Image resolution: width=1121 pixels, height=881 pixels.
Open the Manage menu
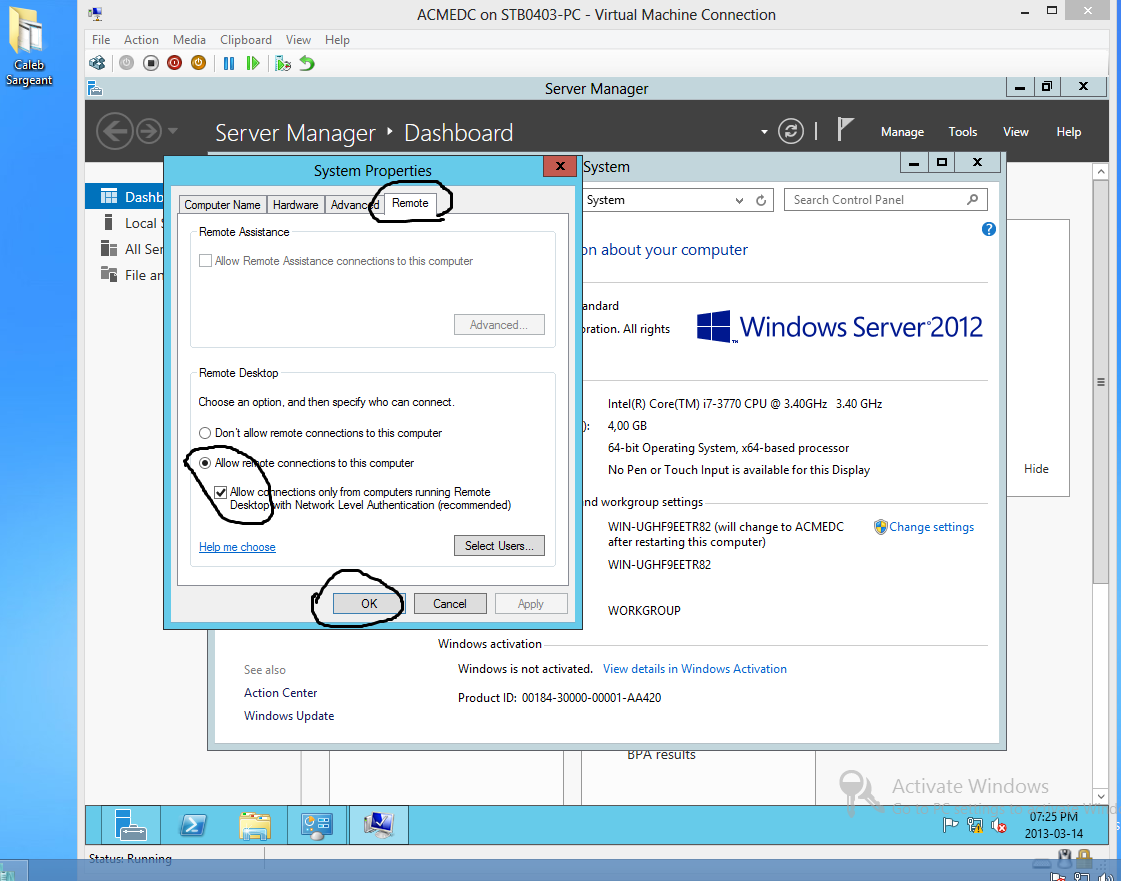coord(902,132)
